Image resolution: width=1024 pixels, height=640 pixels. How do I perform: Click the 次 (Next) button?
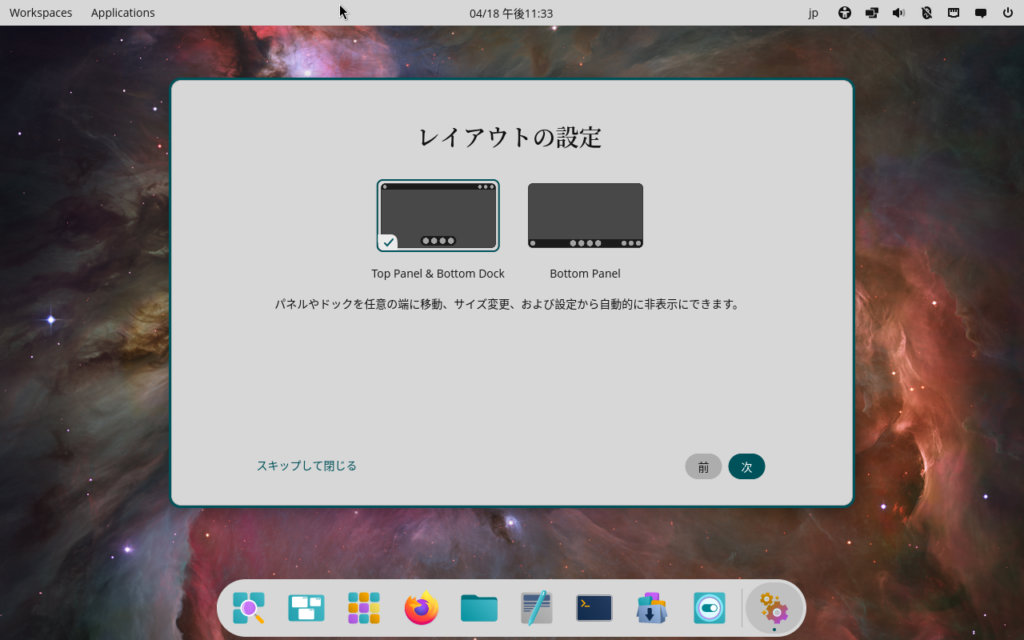point(746,466)
